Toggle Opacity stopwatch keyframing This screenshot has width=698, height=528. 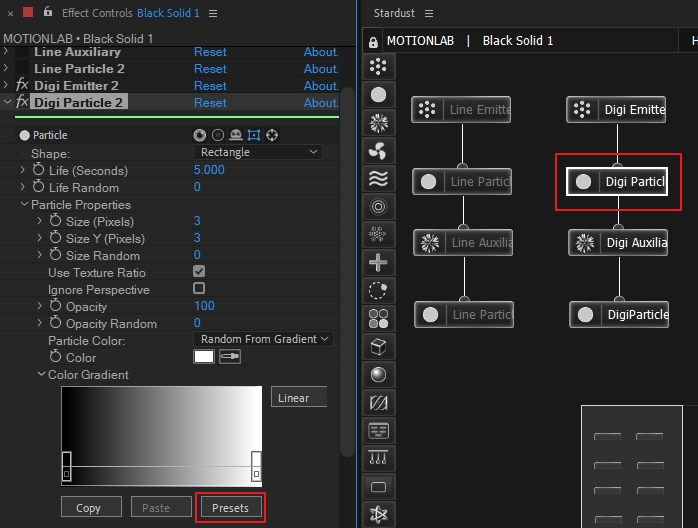55,306
